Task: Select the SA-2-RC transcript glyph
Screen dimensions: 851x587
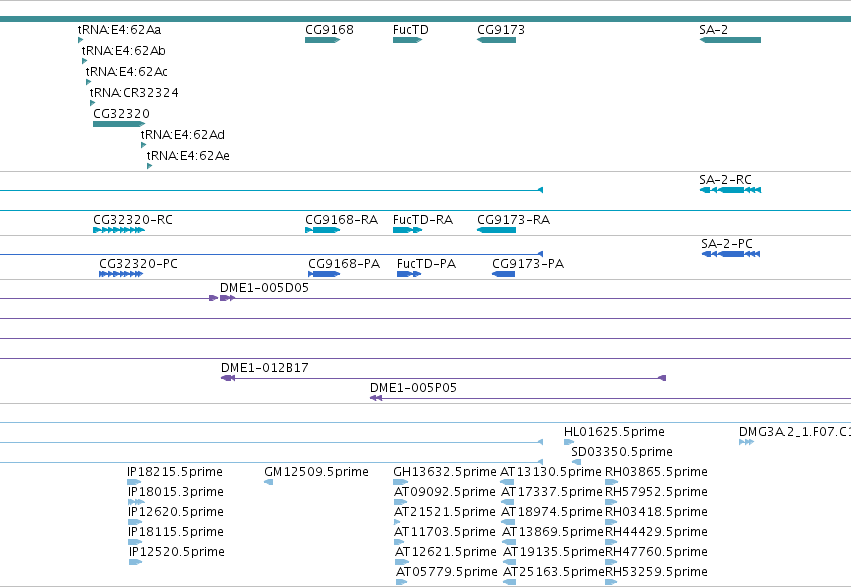Action: click(730, 190)
